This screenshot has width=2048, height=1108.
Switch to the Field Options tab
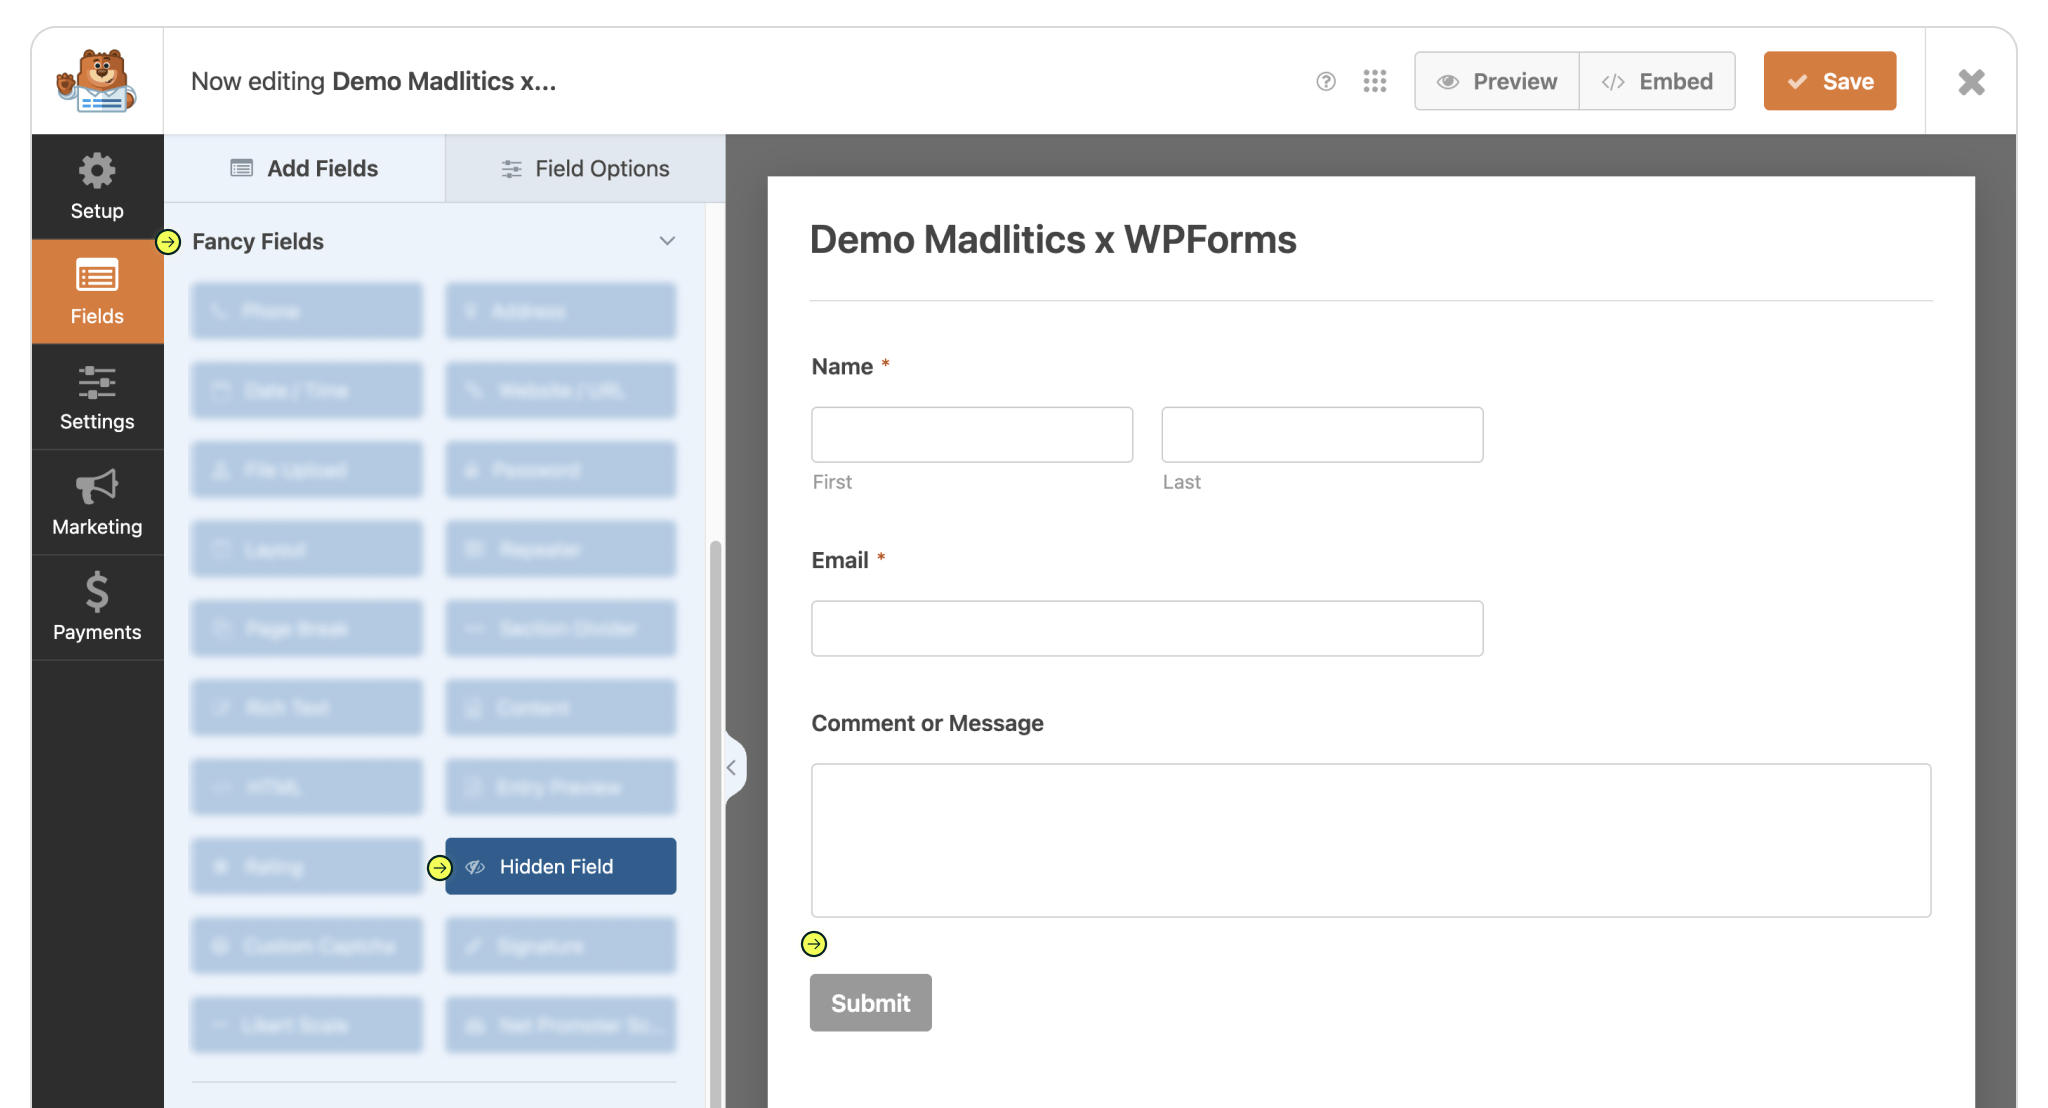click(585, 168)
